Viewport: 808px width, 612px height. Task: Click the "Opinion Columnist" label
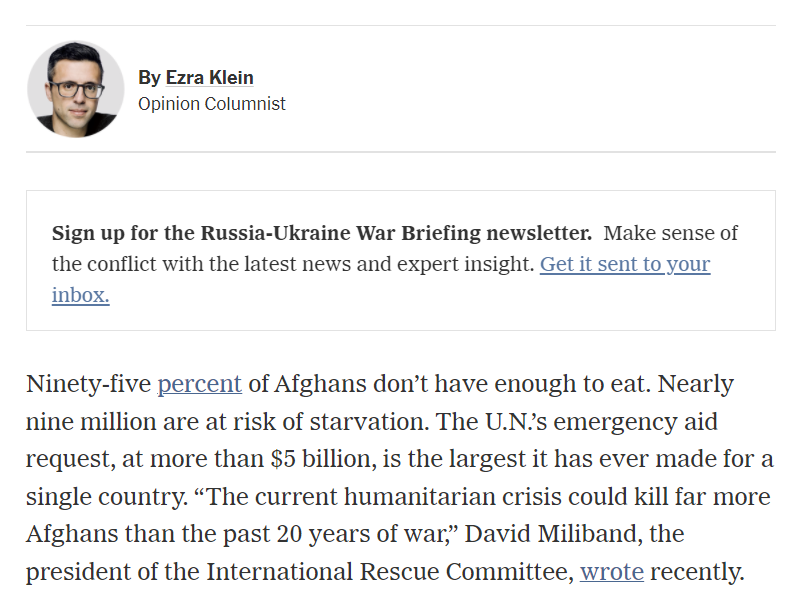(212, 103)
